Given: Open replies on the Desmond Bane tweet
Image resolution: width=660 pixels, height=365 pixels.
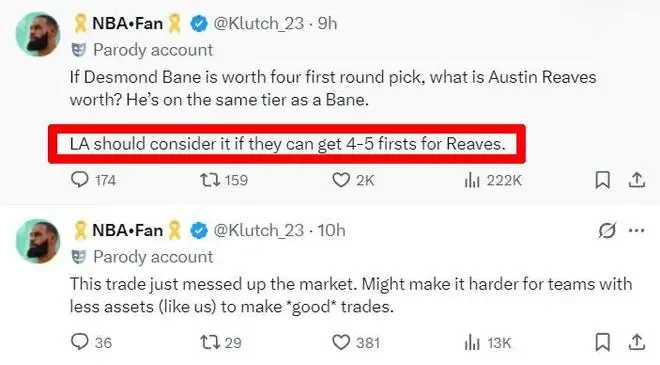Looking at the screenshot, I should (x=93, y=180).
